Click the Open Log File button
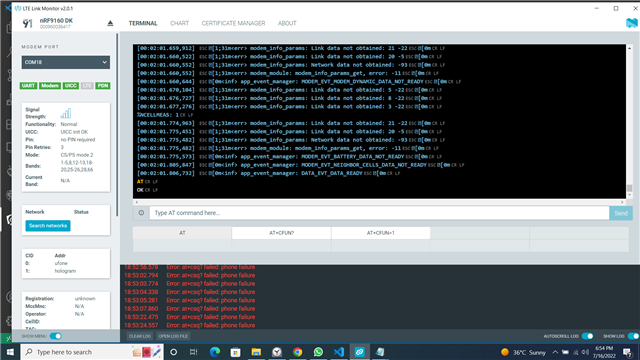The image size is (640, 360). [173, 336]
